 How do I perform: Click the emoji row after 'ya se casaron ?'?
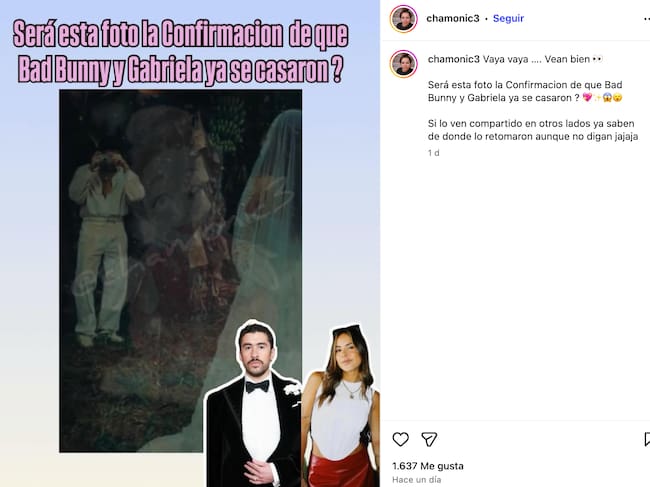[602, 98]
